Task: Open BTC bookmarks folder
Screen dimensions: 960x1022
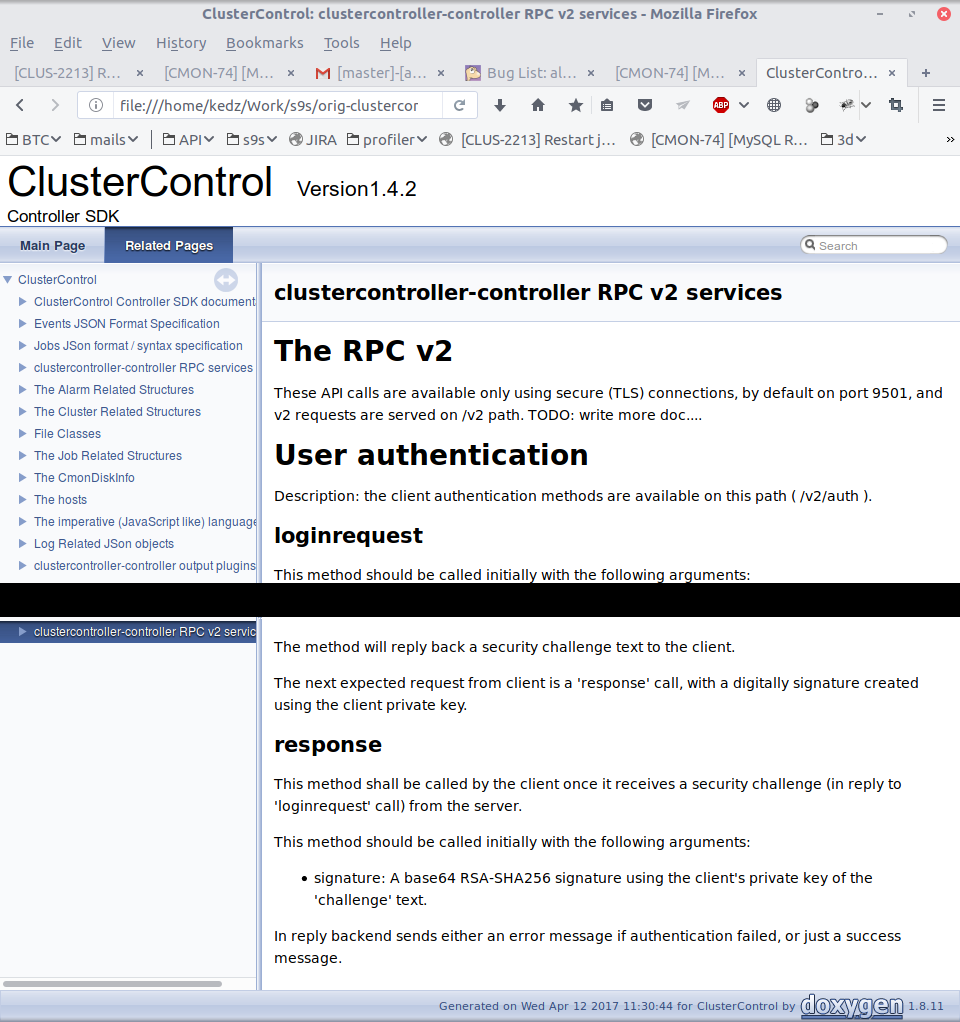Action: pyautogui.click(x=33, y=139)
